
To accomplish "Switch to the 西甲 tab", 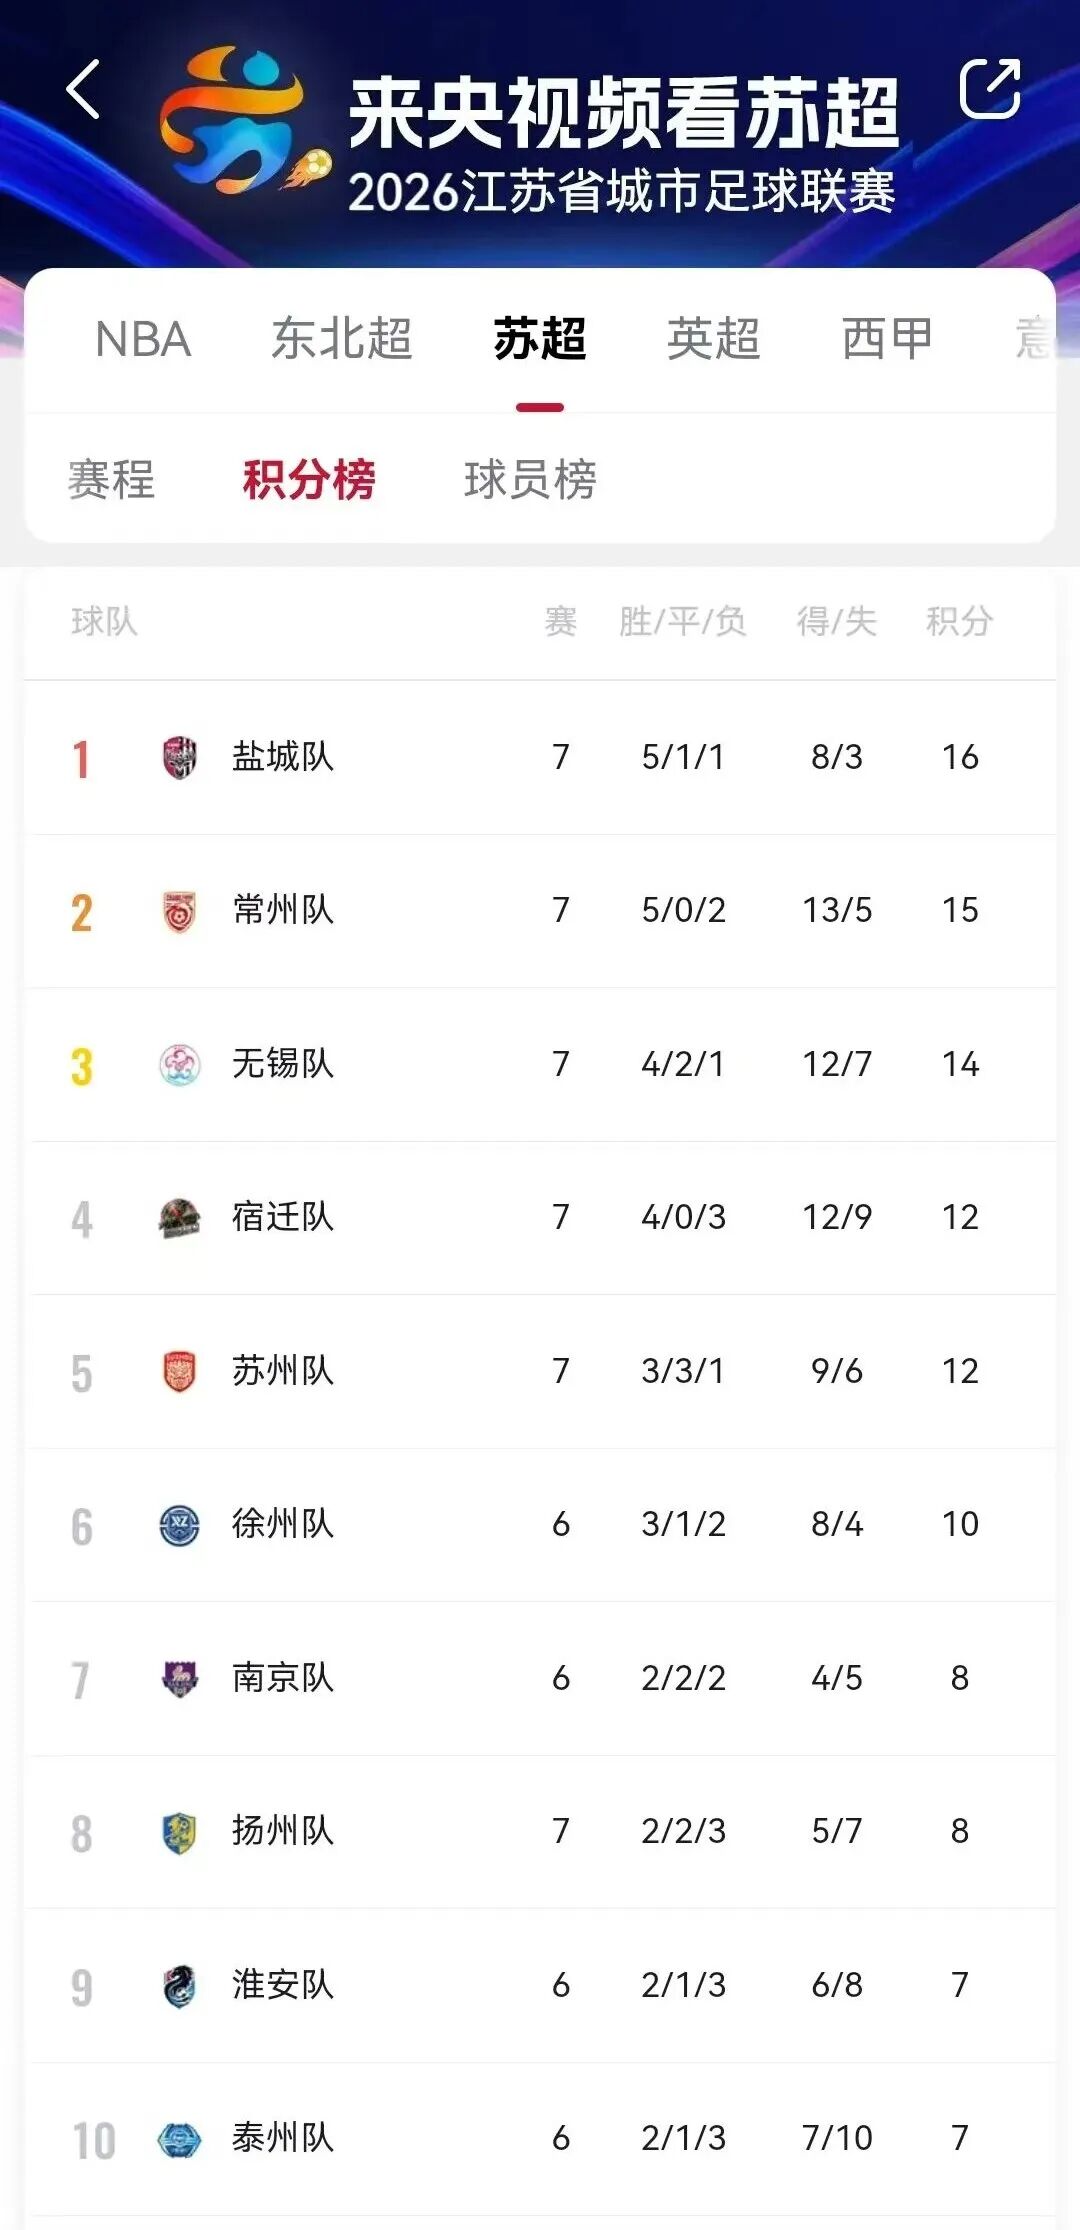I will point(888,339).
